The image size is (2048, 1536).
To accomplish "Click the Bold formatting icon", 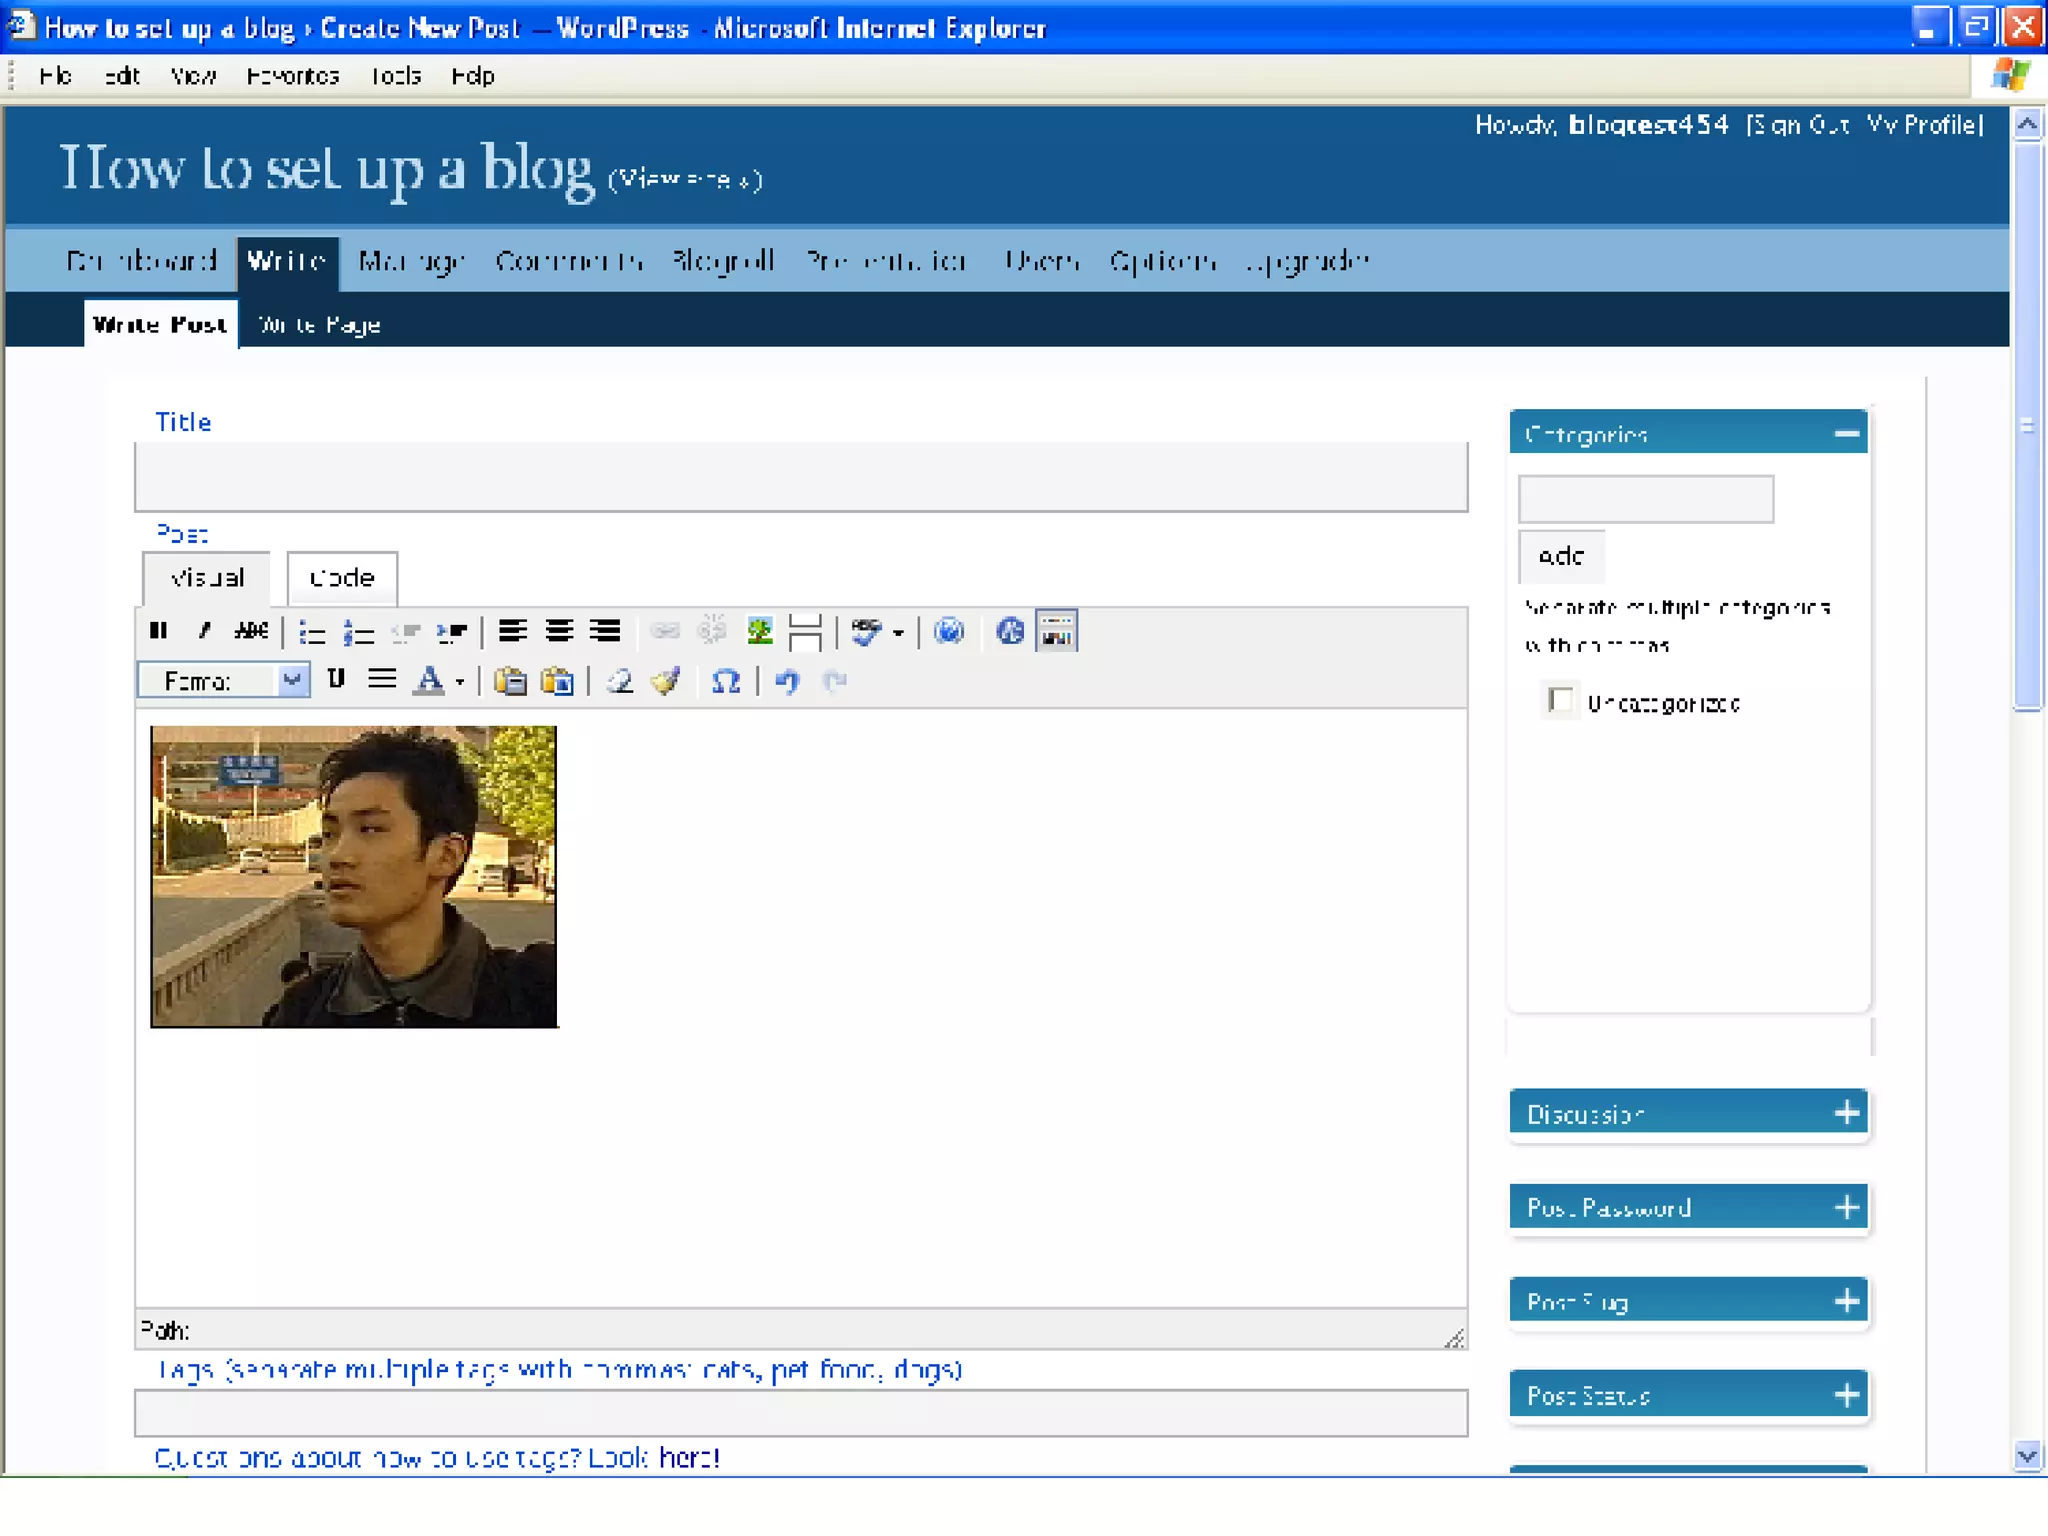I will [x=158, y=631].
